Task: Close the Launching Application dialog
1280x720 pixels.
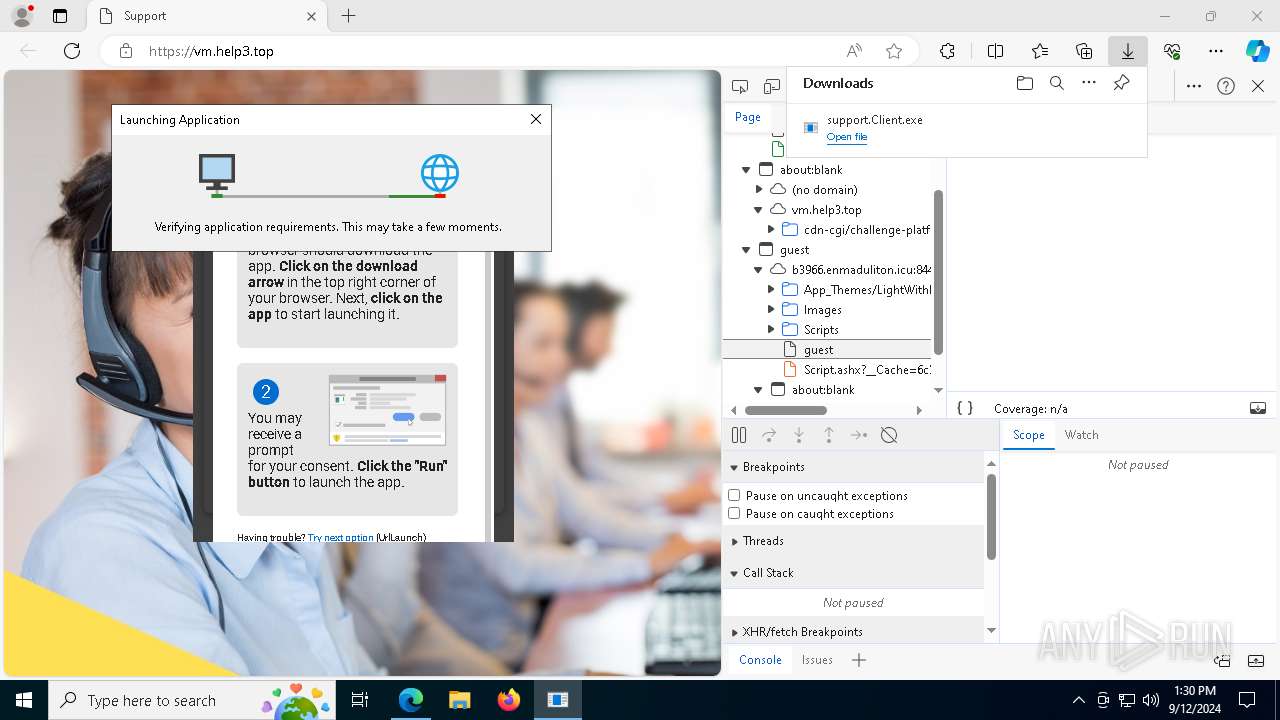Action: coord(536,119)
